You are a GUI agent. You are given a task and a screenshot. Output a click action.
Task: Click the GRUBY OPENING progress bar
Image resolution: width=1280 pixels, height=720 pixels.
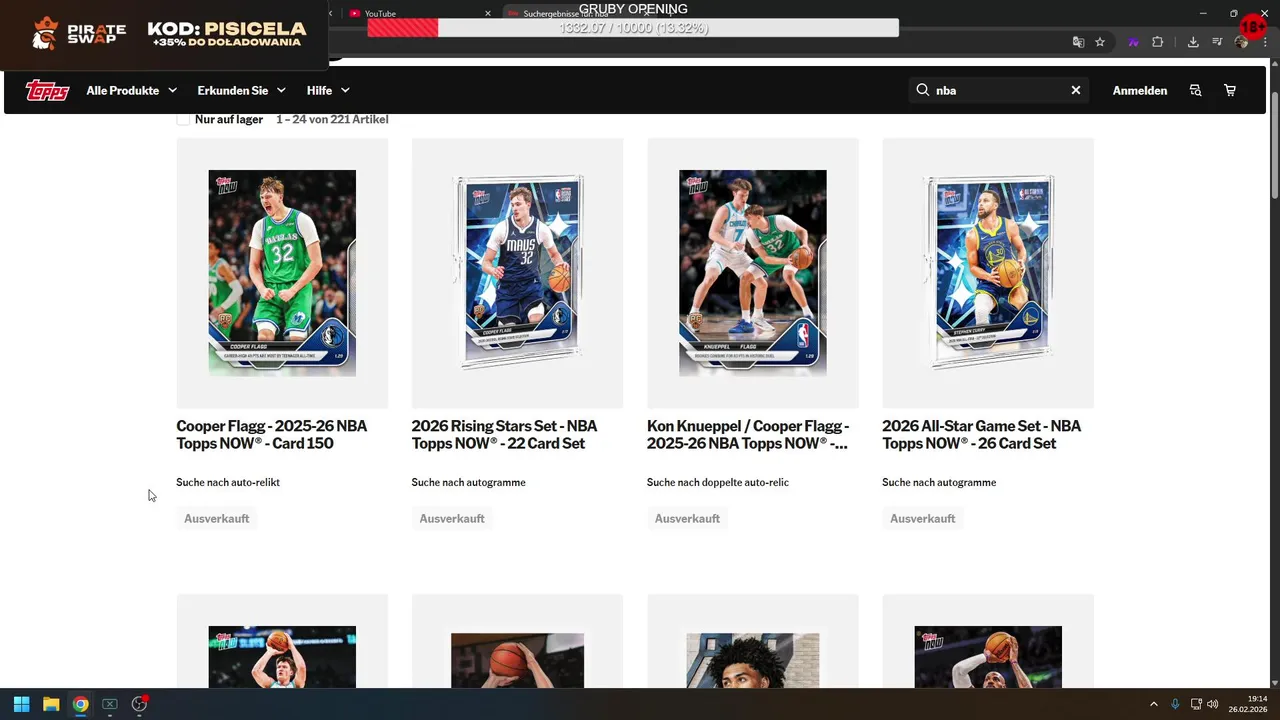[633, 28]
